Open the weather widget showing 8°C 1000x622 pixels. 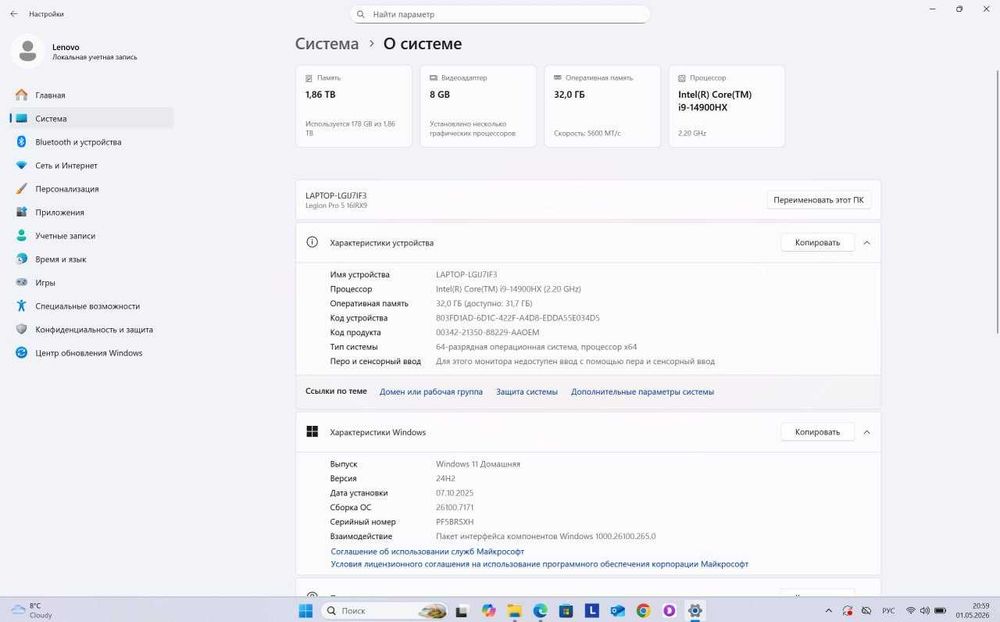click(32, 611)
